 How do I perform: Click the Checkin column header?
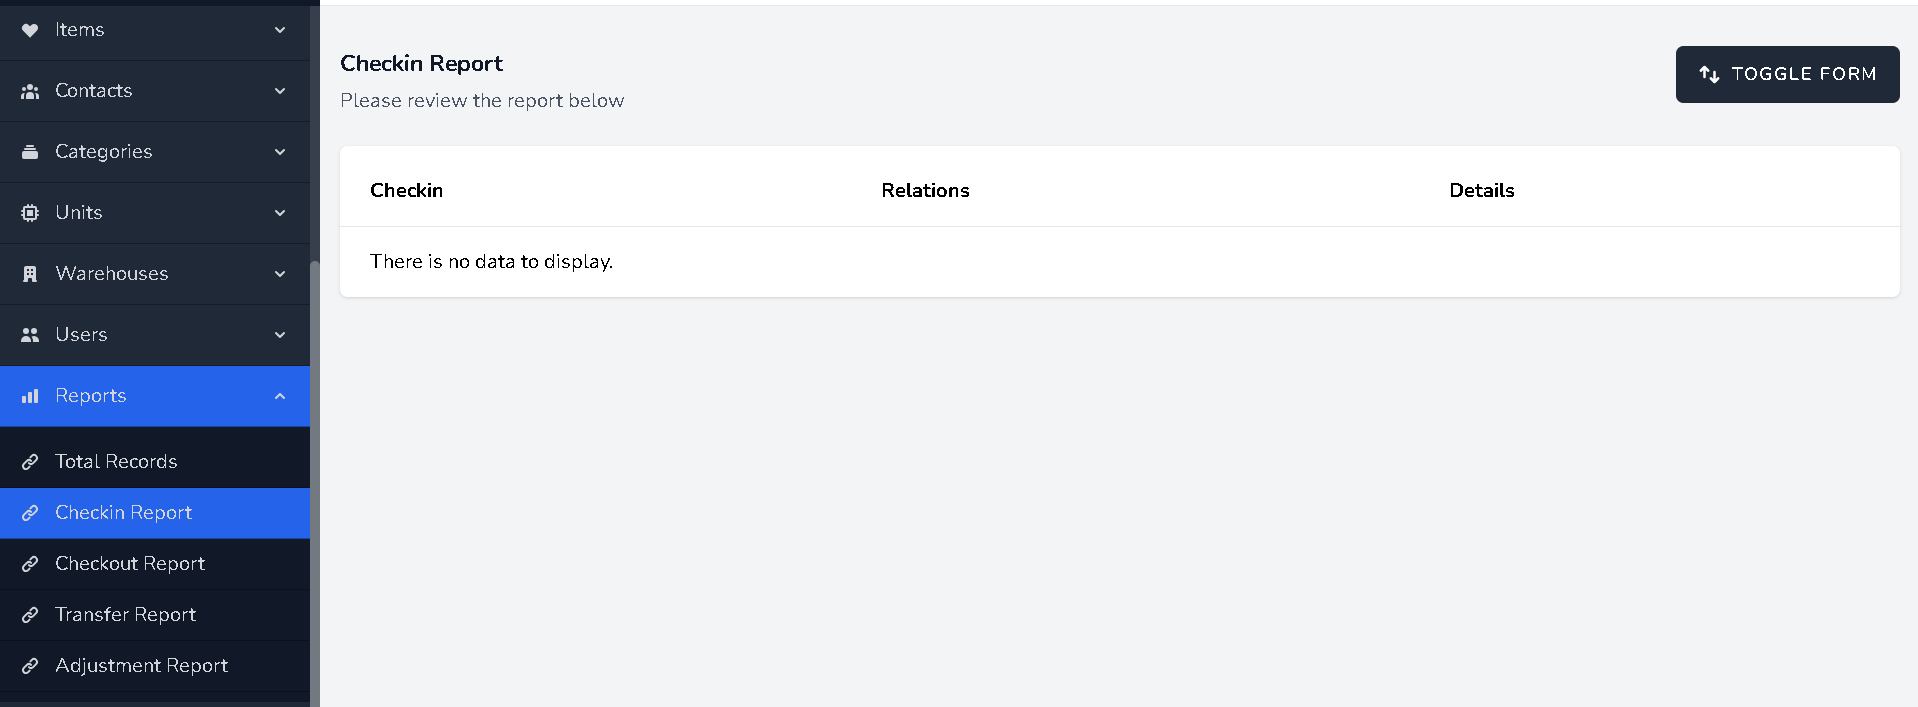point(406,190)
